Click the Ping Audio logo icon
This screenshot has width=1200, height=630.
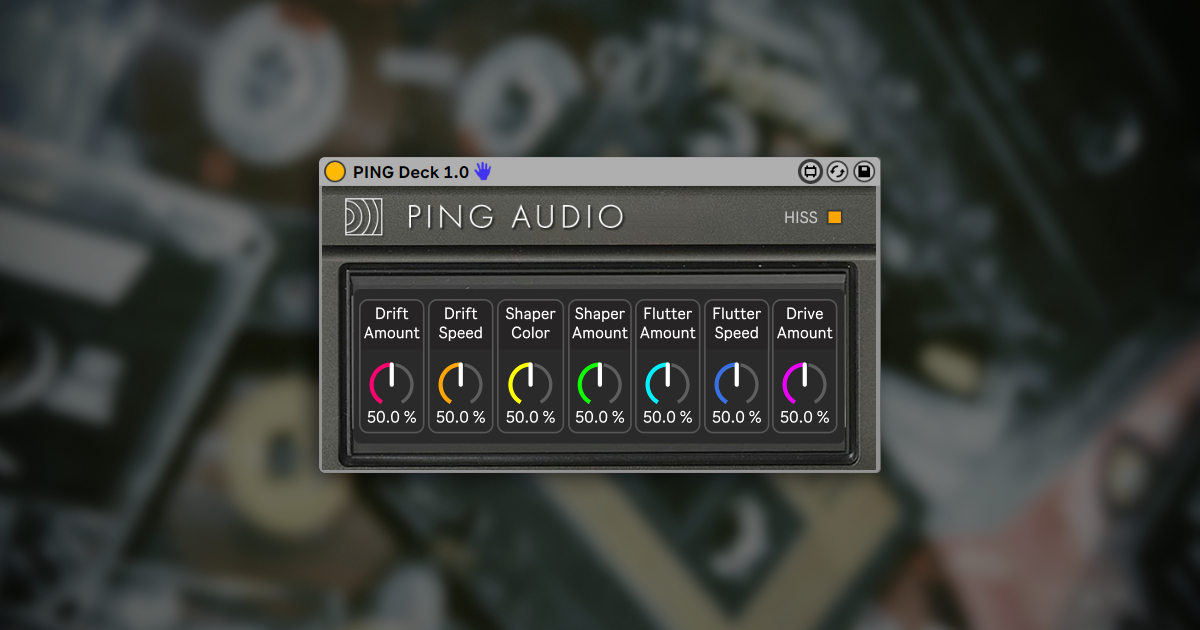pos(363,217)
